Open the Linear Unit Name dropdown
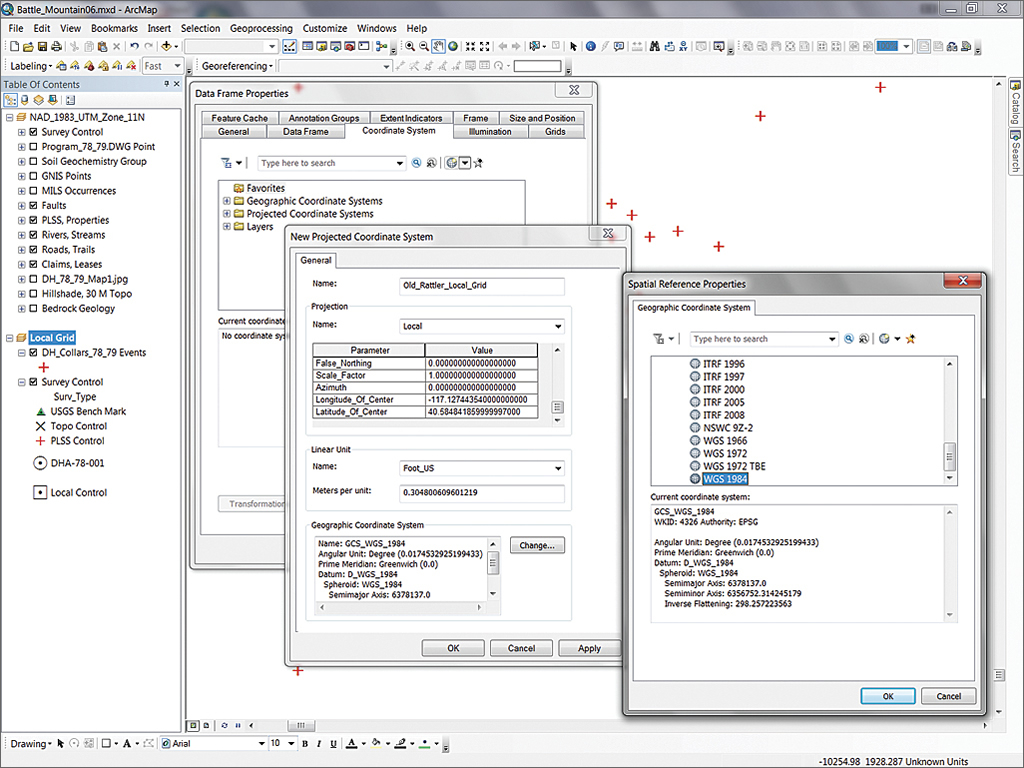The height and width of the screenshot is (768, 1024). click(x=557, y=469)
